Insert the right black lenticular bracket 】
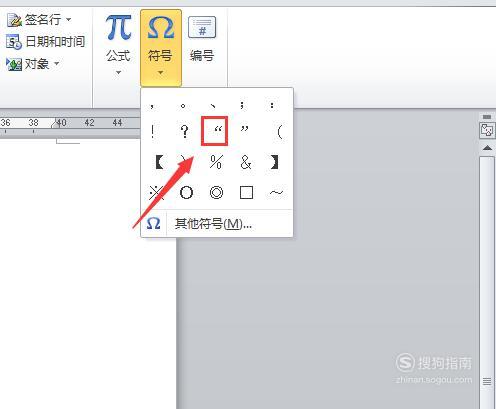This screenshot has width=496, height=409. click(274, 162)
